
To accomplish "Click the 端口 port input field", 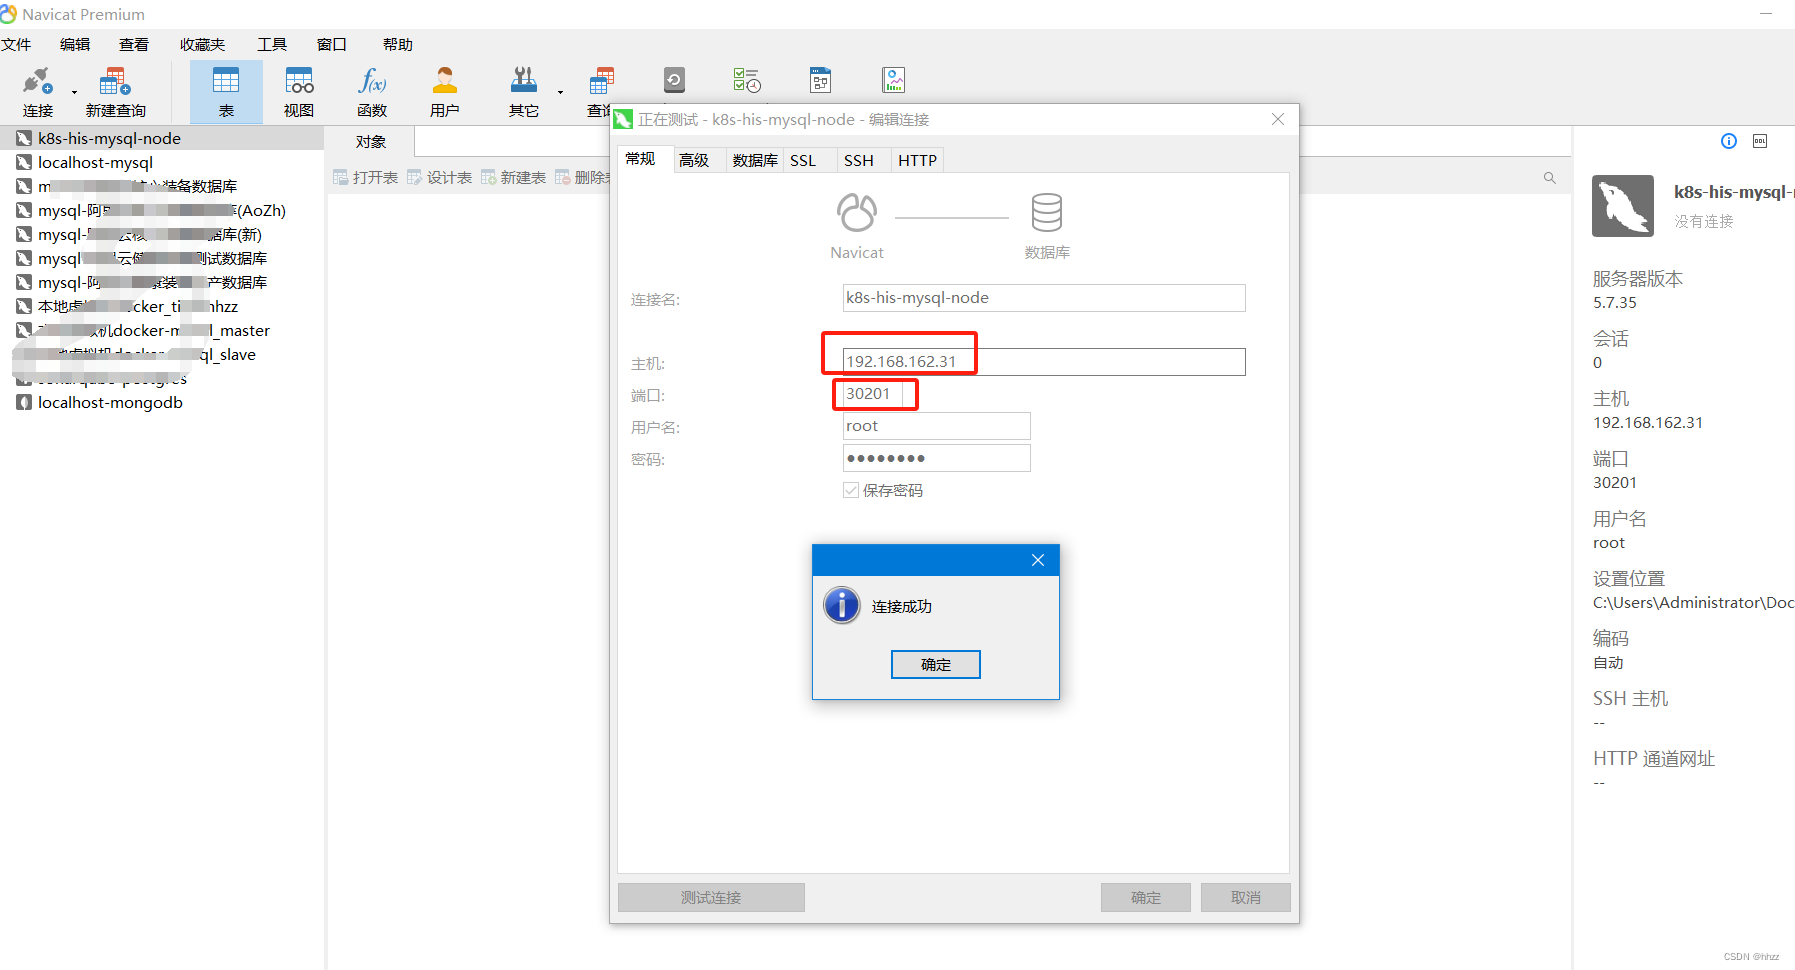I will (873, 394).
